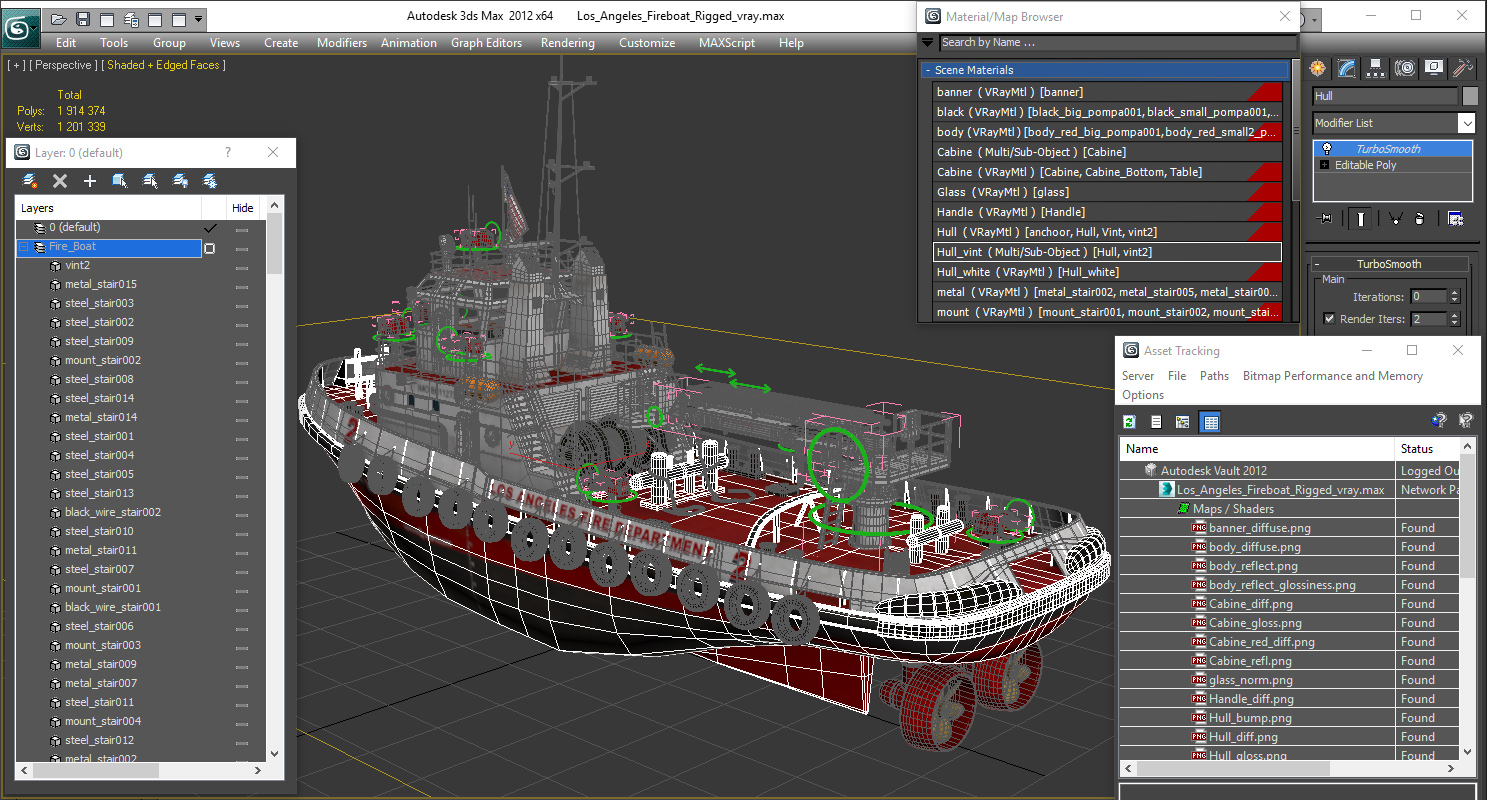1487x800 pixels.
Task: Select banner VRayMtl material entry
Action: [x=1107, y=92]
